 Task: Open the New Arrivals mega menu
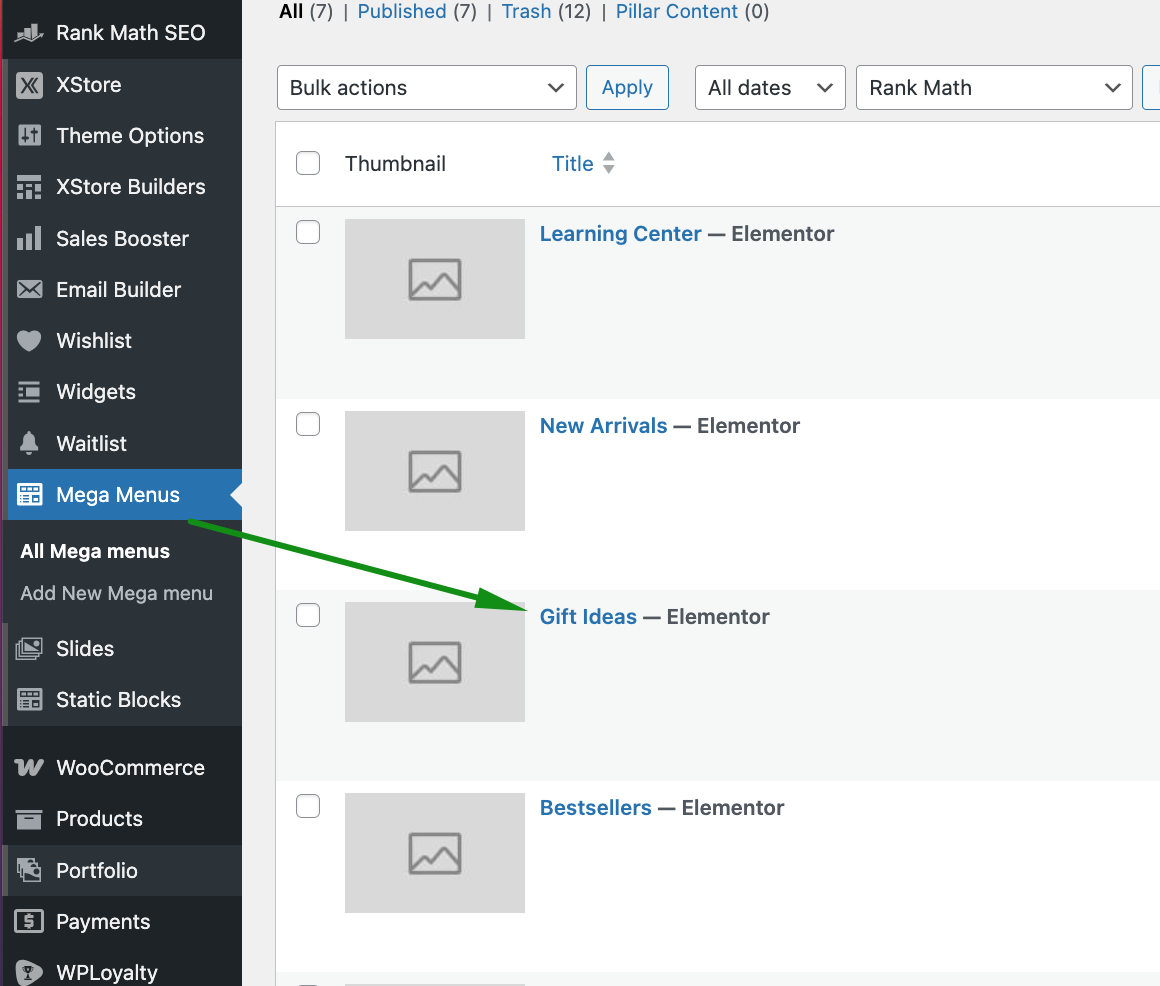pyautogui.click(x=603, y=426)
